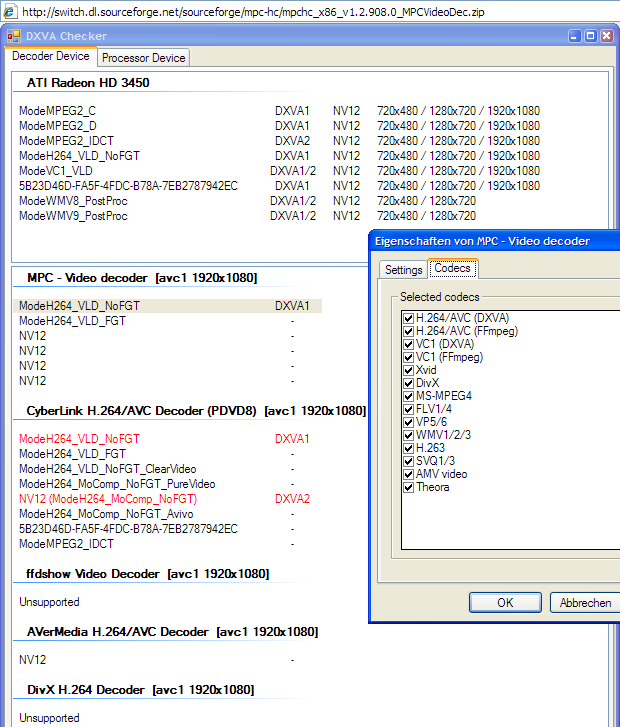620x727 pixels.
Task: Toggle the FLV1/4 checkbox
Action: (x=408, y=409)
